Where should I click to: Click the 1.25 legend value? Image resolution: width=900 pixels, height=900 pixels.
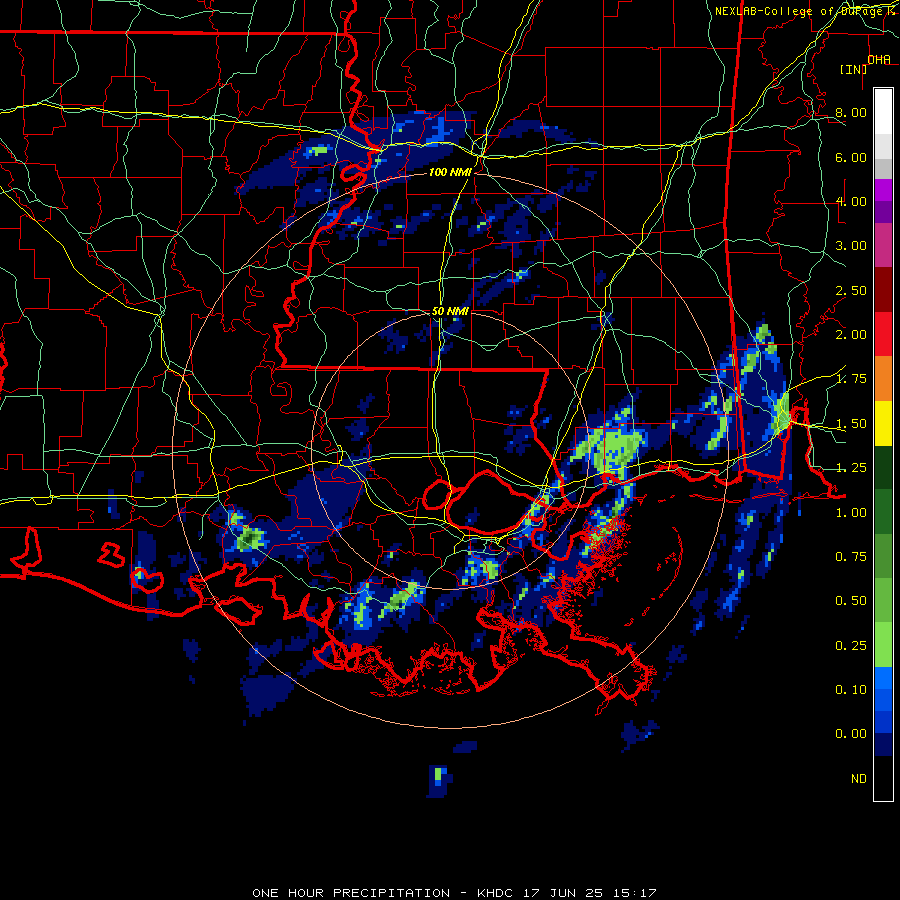pos(851,468)
